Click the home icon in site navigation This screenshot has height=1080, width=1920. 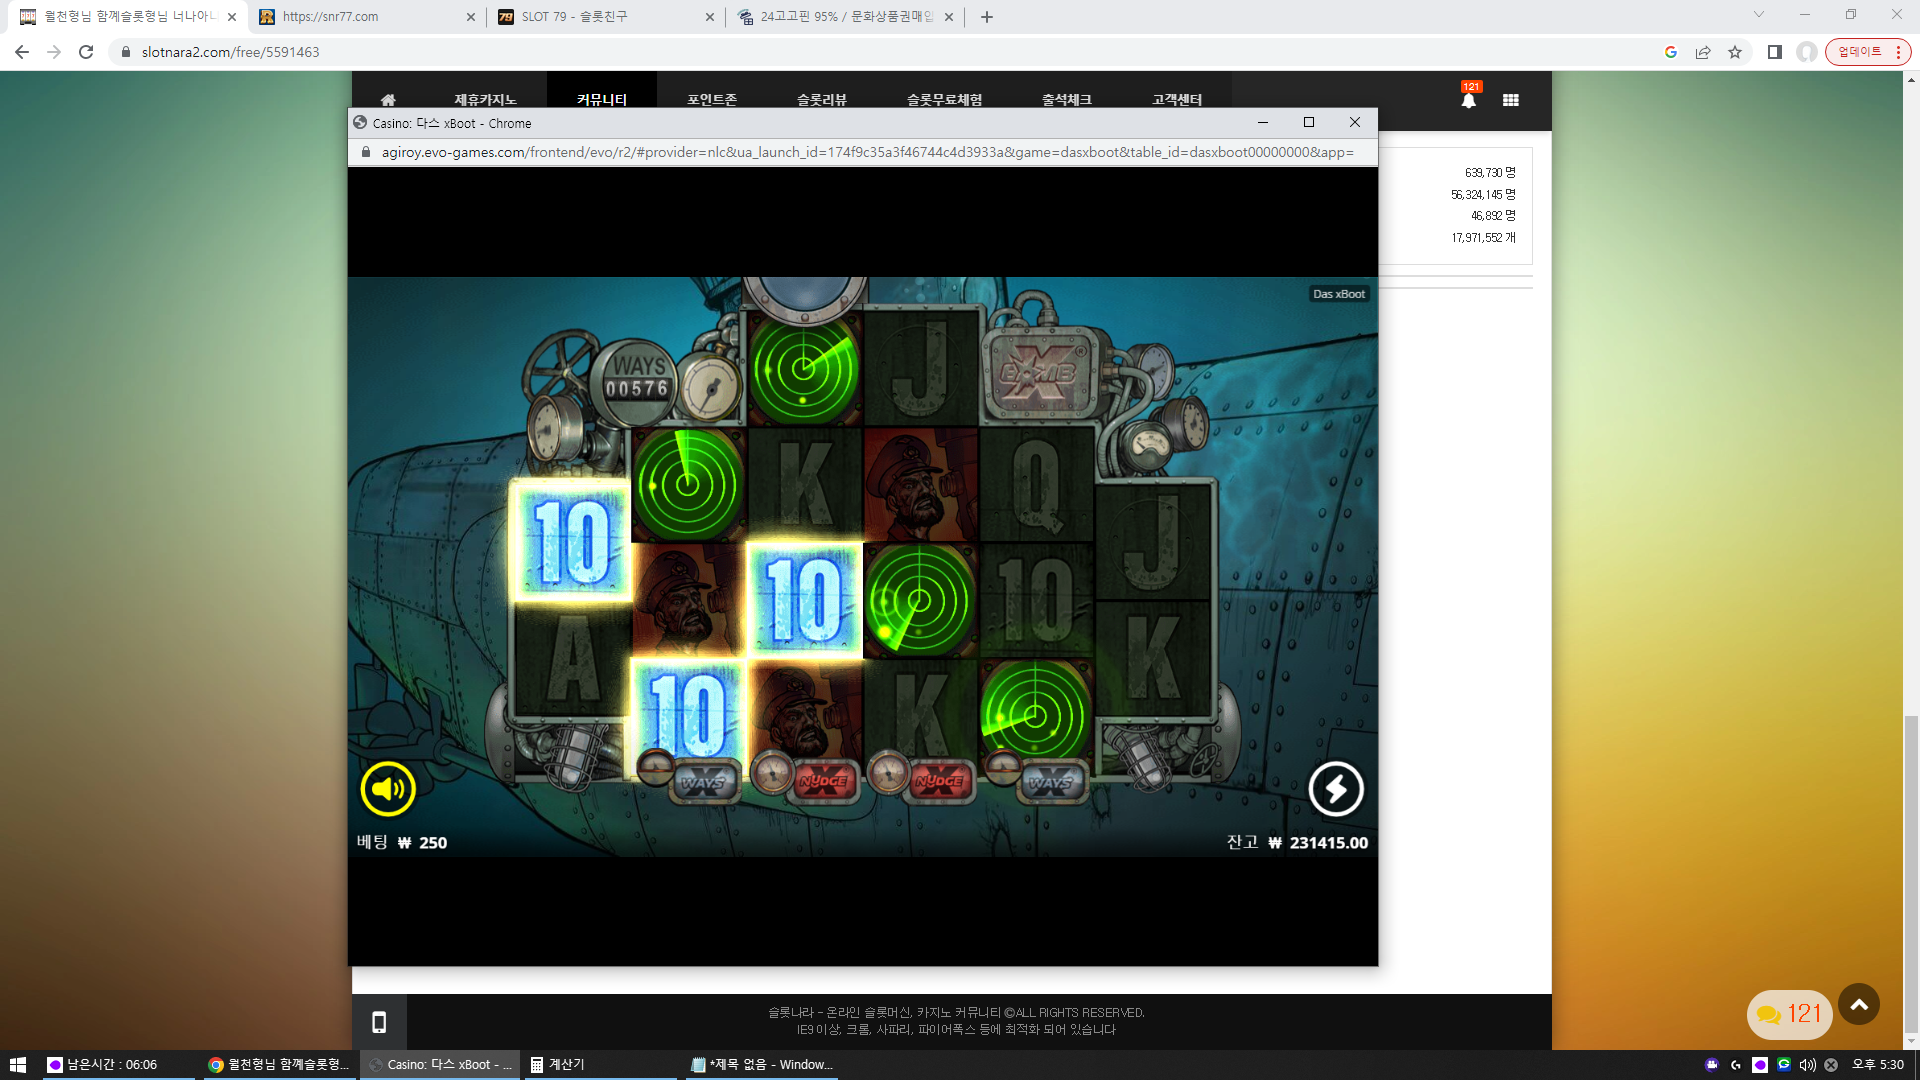click(388, 99)
